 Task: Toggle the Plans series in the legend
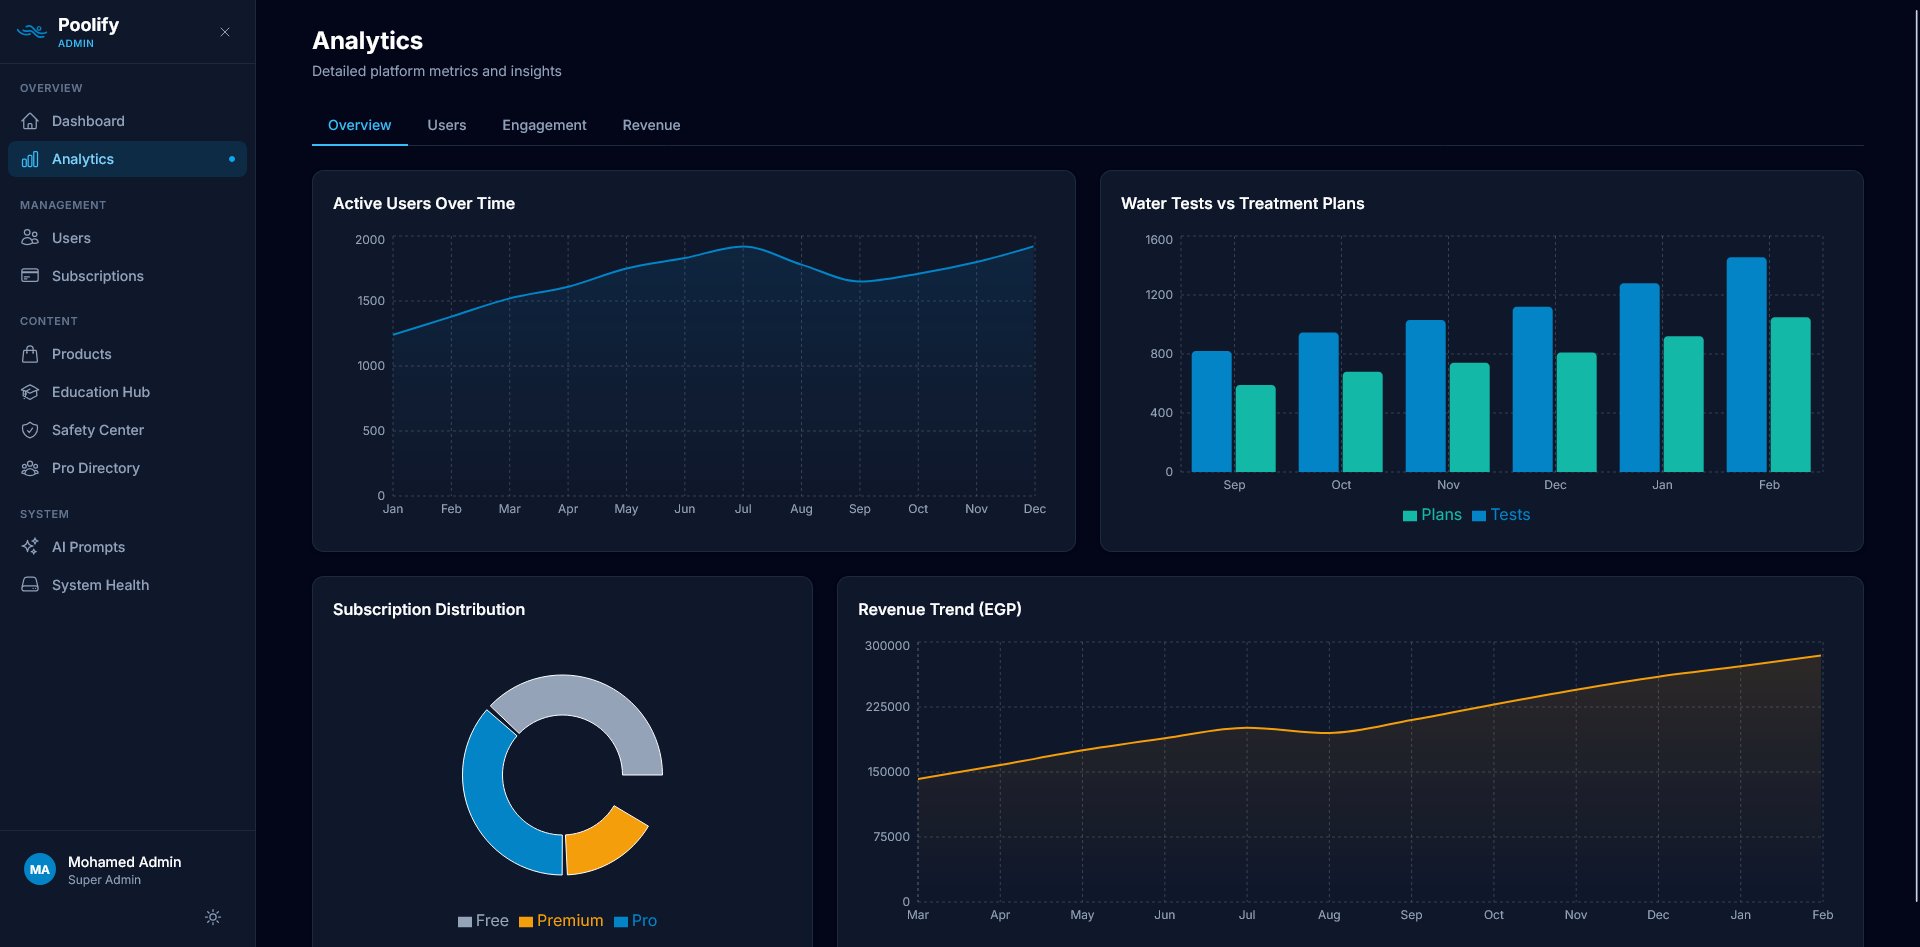(x=1433, y=514)
